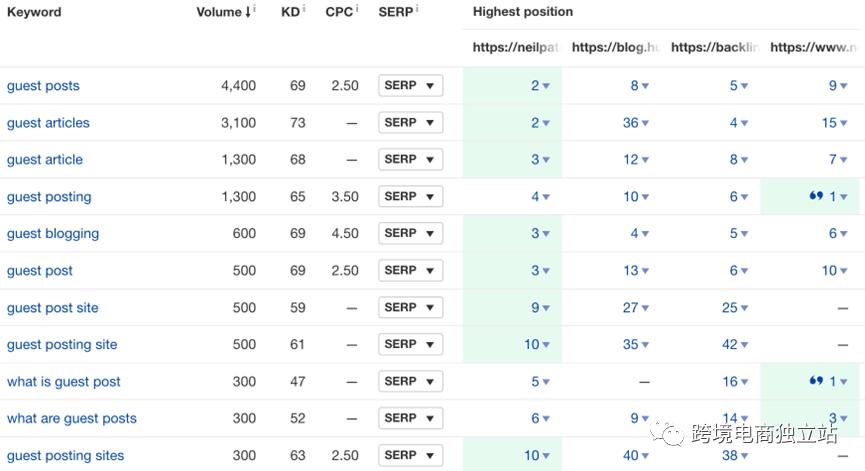Image resolution: width=865 pixels, height=471 pixels.
Task: Select the backlinko column header
Action: pyautogui.click(x=714, y=47)
